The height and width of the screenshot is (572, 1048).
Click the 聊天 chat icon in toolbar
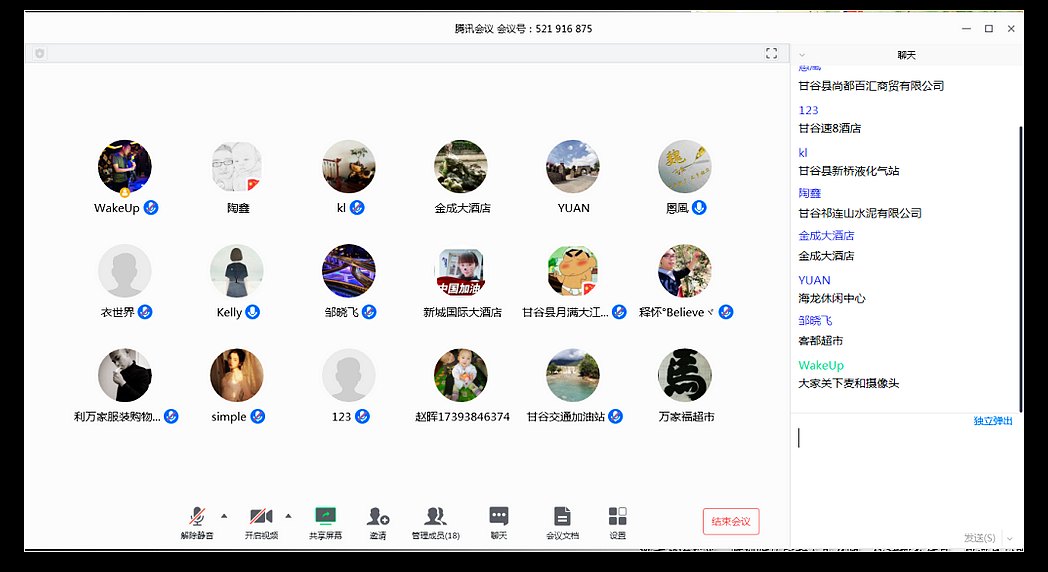(498, 517)
